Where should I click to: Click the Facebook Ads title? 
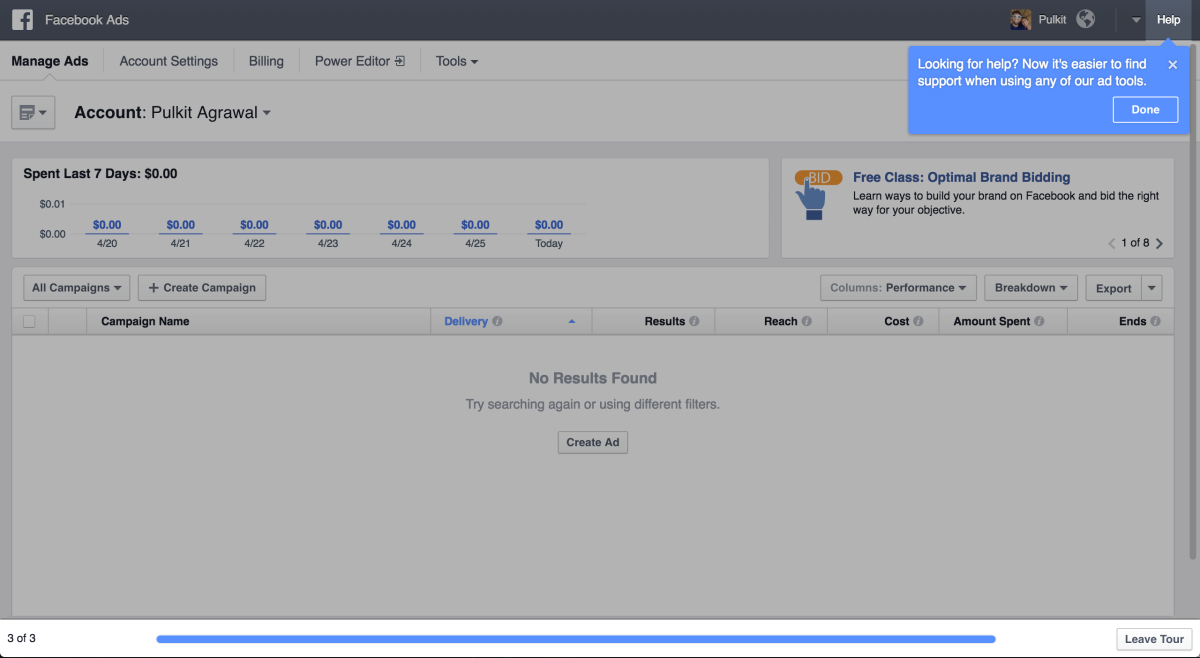tap(87, 20)
